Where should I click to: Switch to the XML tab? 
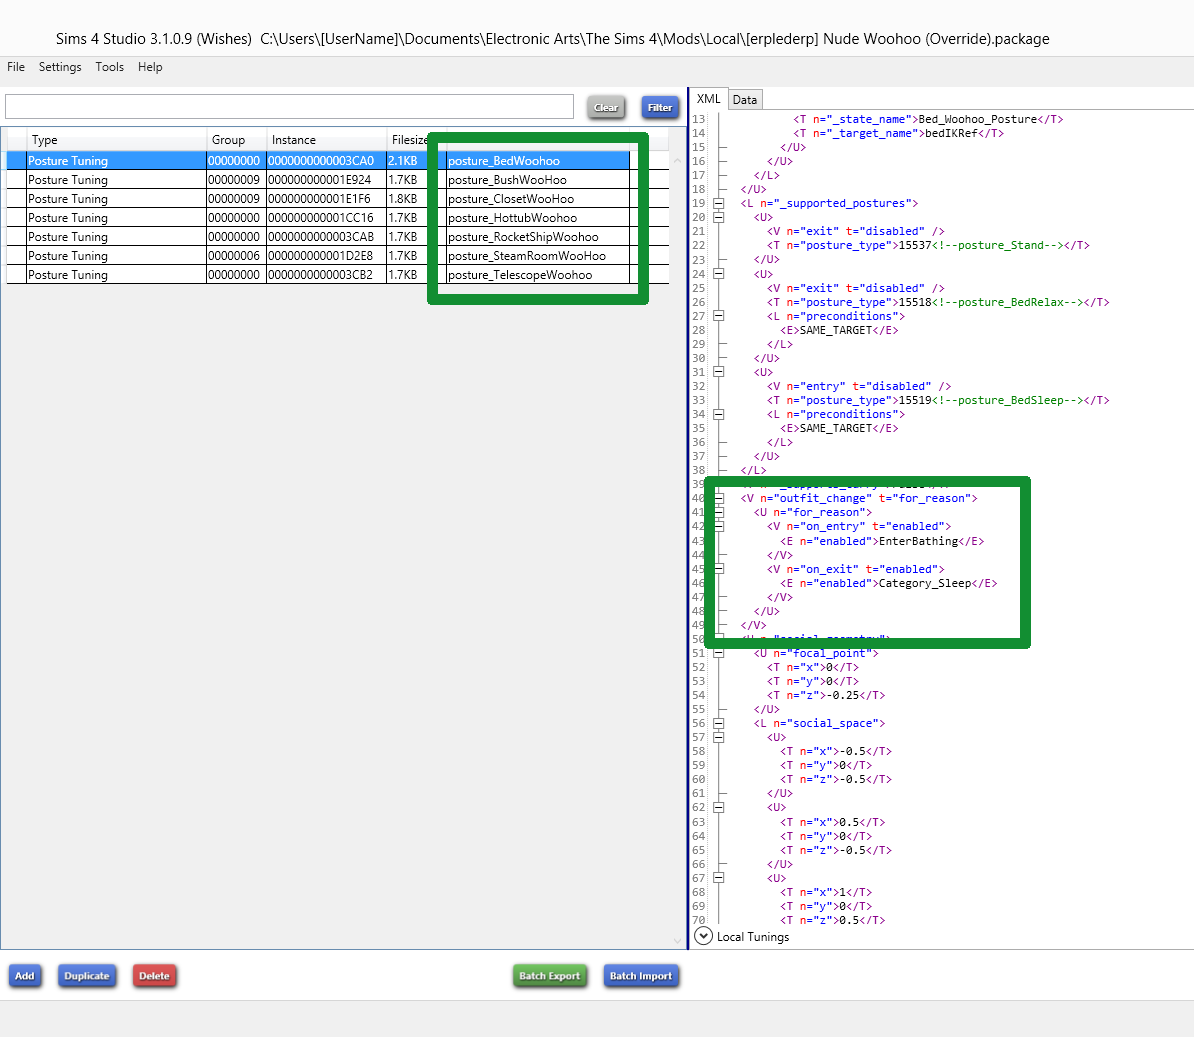[x=708, y=99]
